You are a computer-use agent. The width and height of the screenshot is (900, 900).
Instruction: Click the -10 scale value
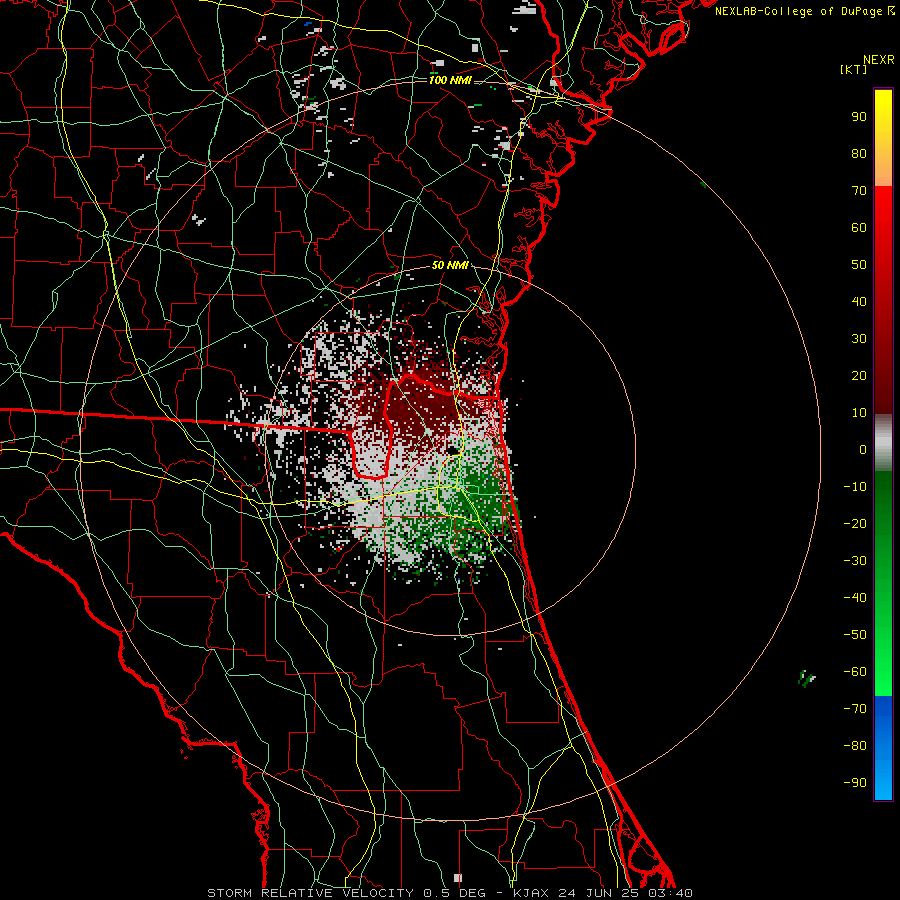click(855, 487)
